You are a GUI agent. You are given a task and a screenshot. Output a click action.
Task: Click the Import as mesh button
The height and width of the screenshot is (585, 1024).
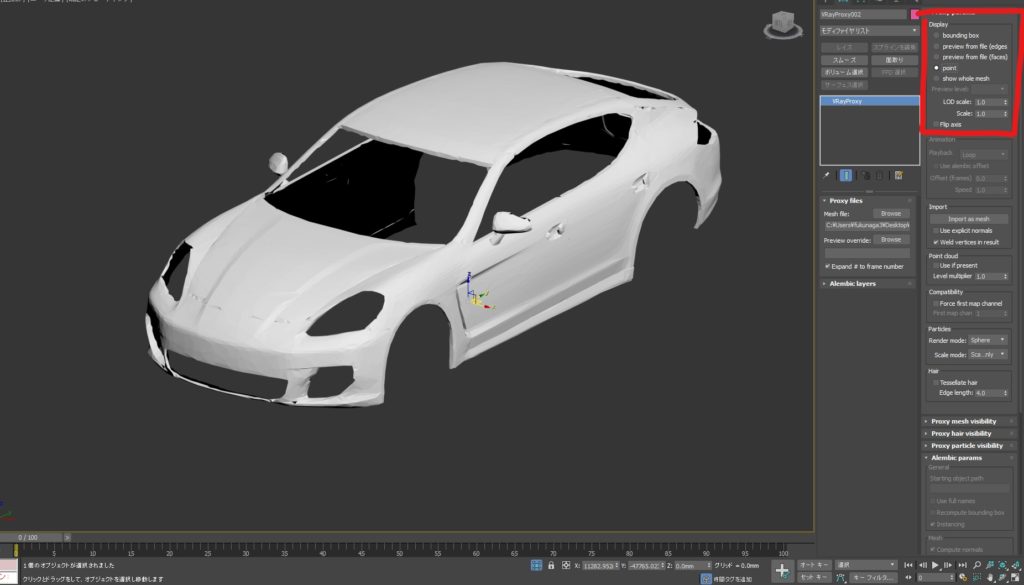pos(968,219)
